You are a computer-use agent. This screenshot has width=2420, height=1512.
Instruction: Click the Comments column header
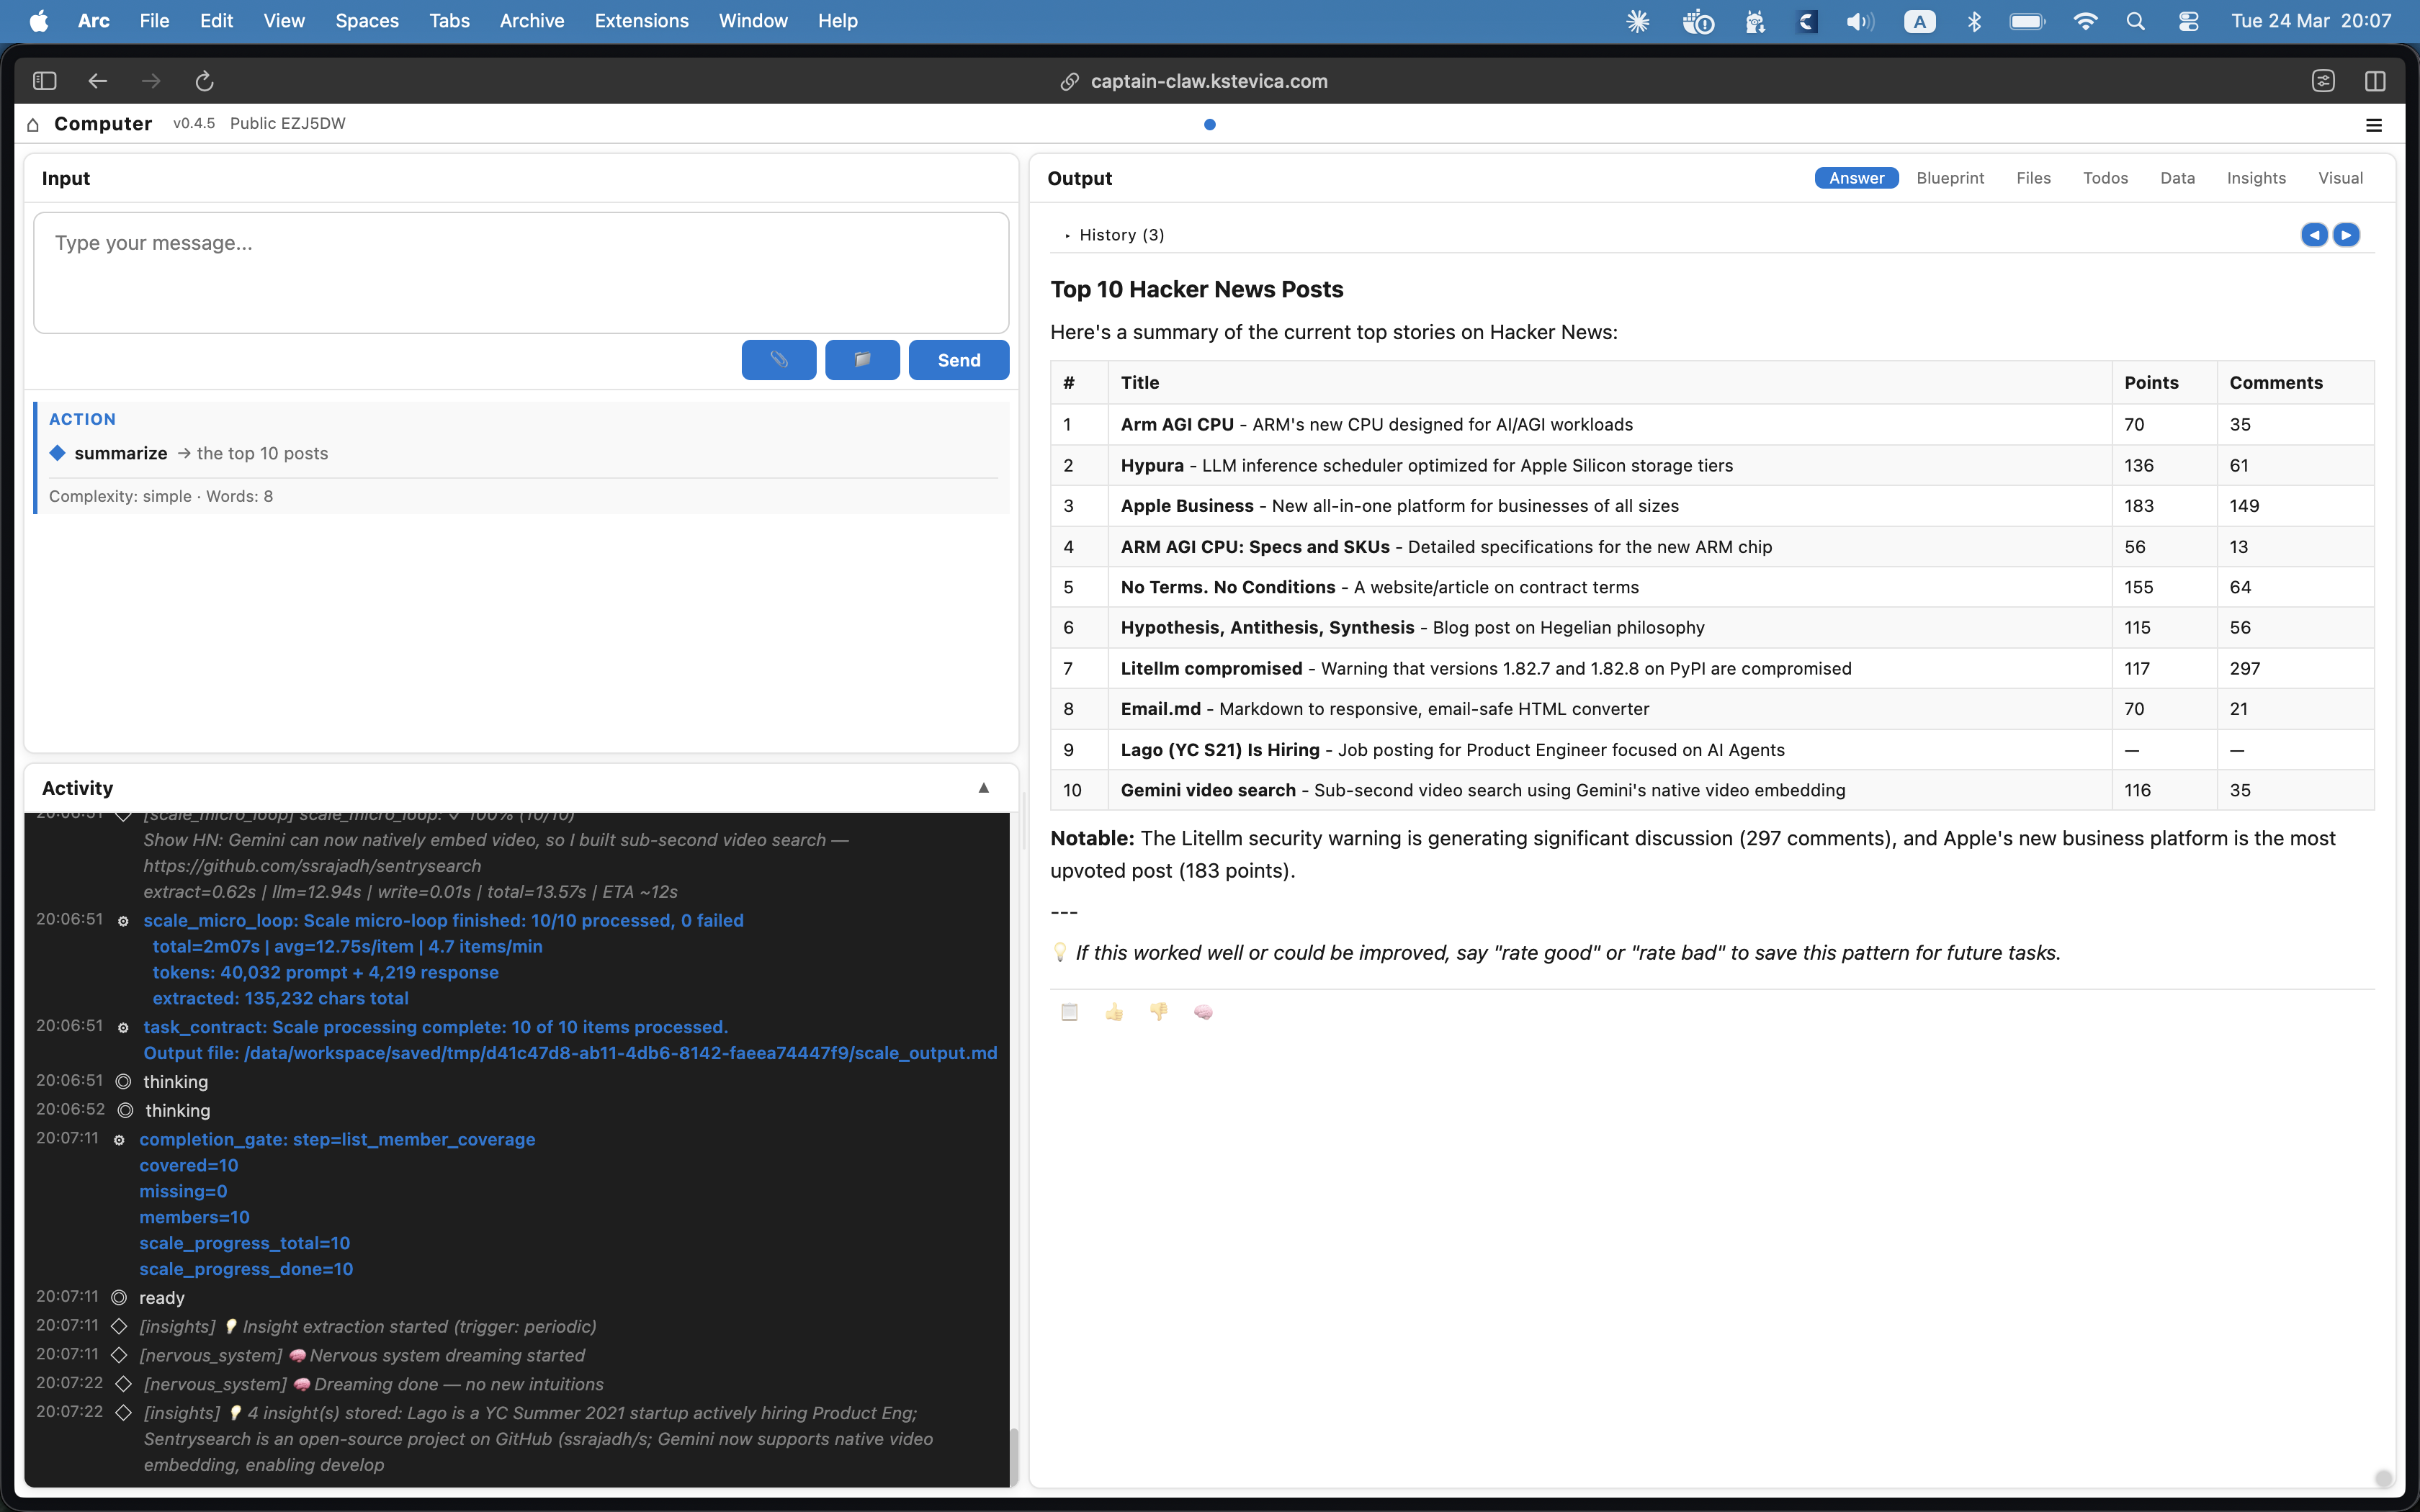2276,383
